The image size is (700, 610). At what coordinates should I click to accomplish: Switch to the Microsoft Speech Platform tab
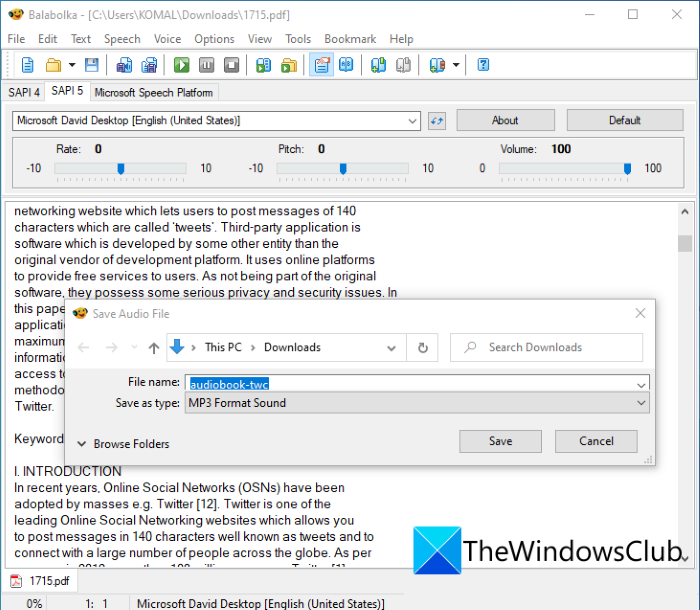click(153, 93)
